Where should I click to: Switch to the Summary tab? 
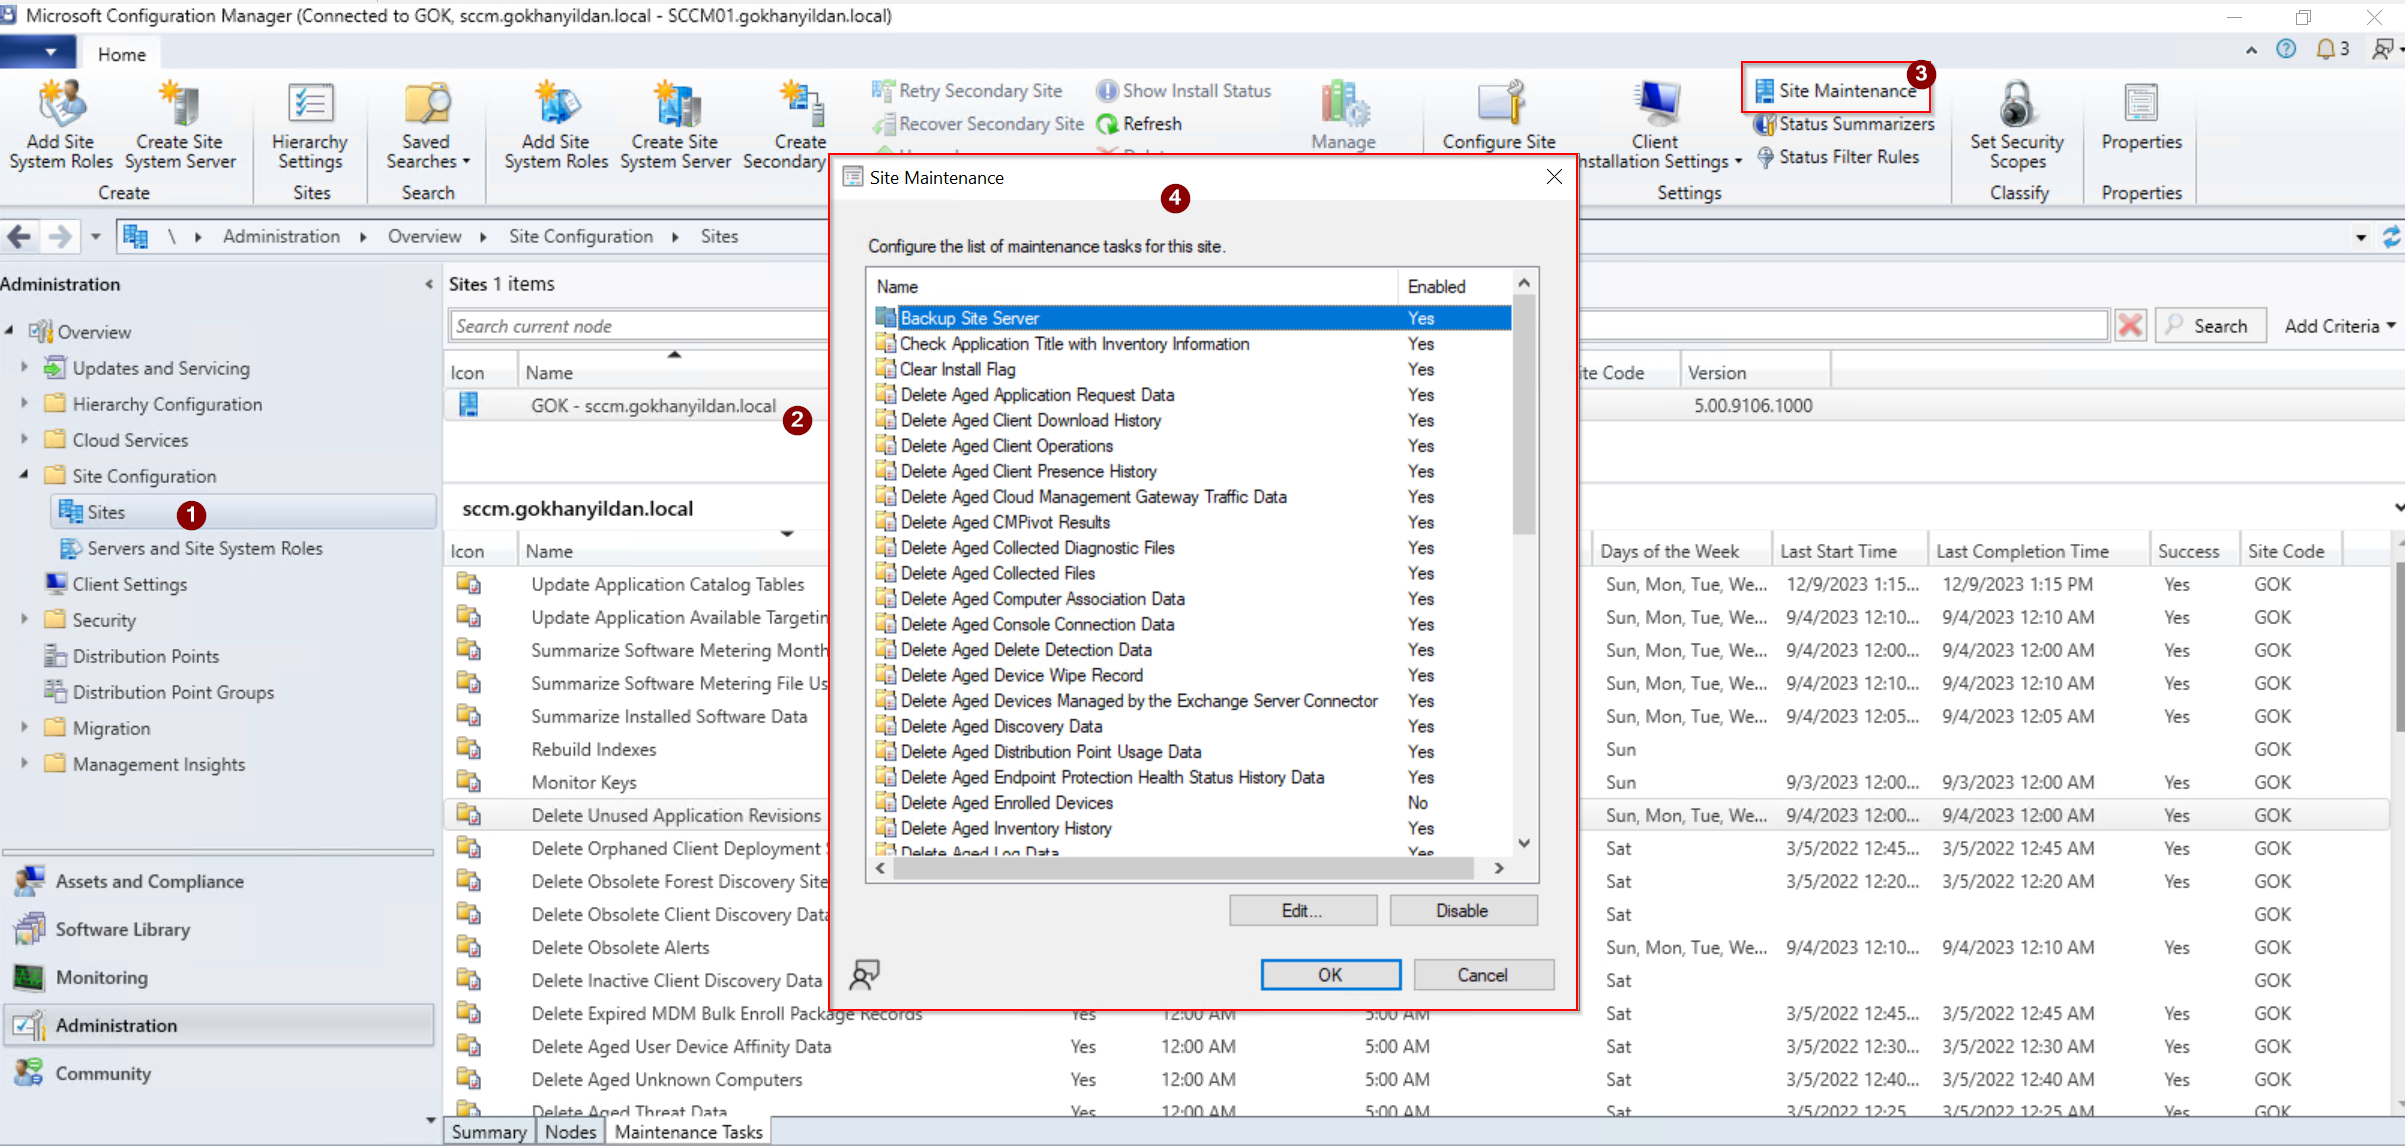click(488, 1132)
